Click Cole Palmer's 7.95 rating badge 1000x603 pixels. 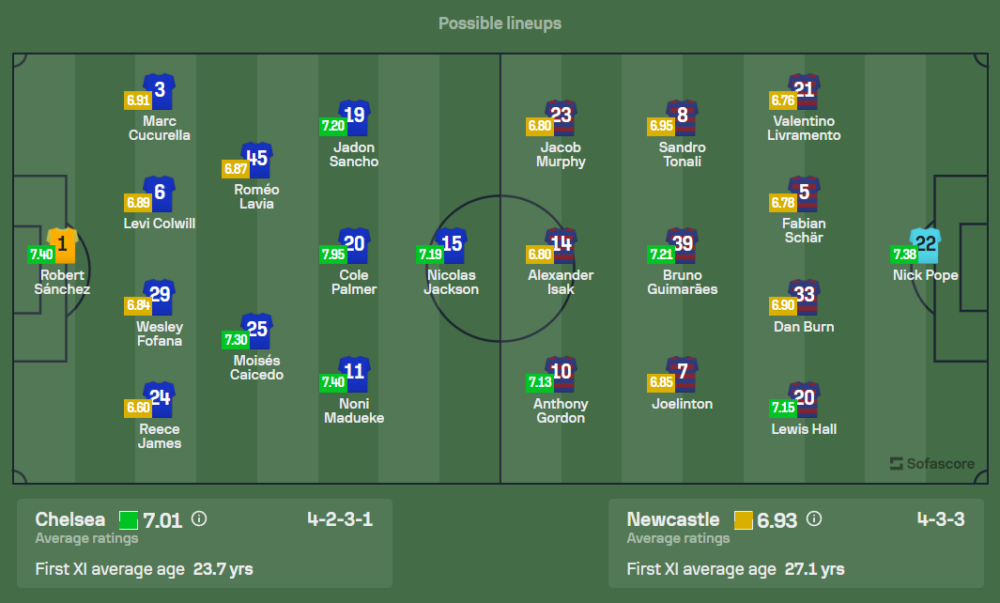(333, 254)
